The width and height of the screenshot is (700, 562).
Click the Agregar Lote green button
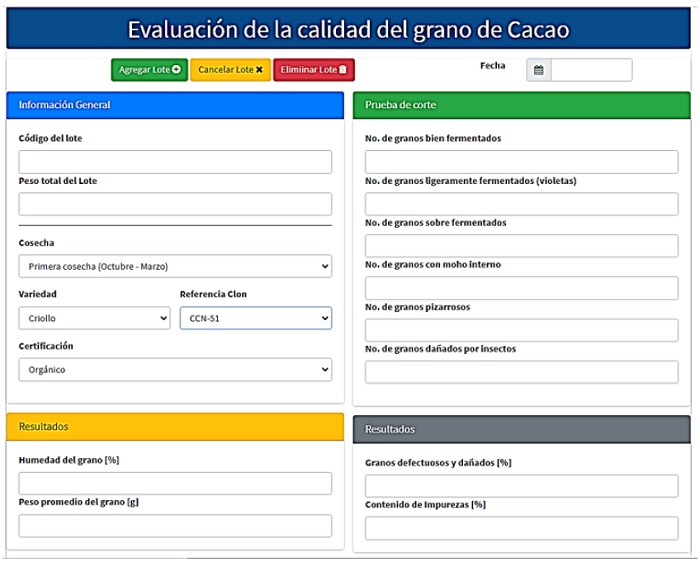pyautogui.click(x=149, y=70)
